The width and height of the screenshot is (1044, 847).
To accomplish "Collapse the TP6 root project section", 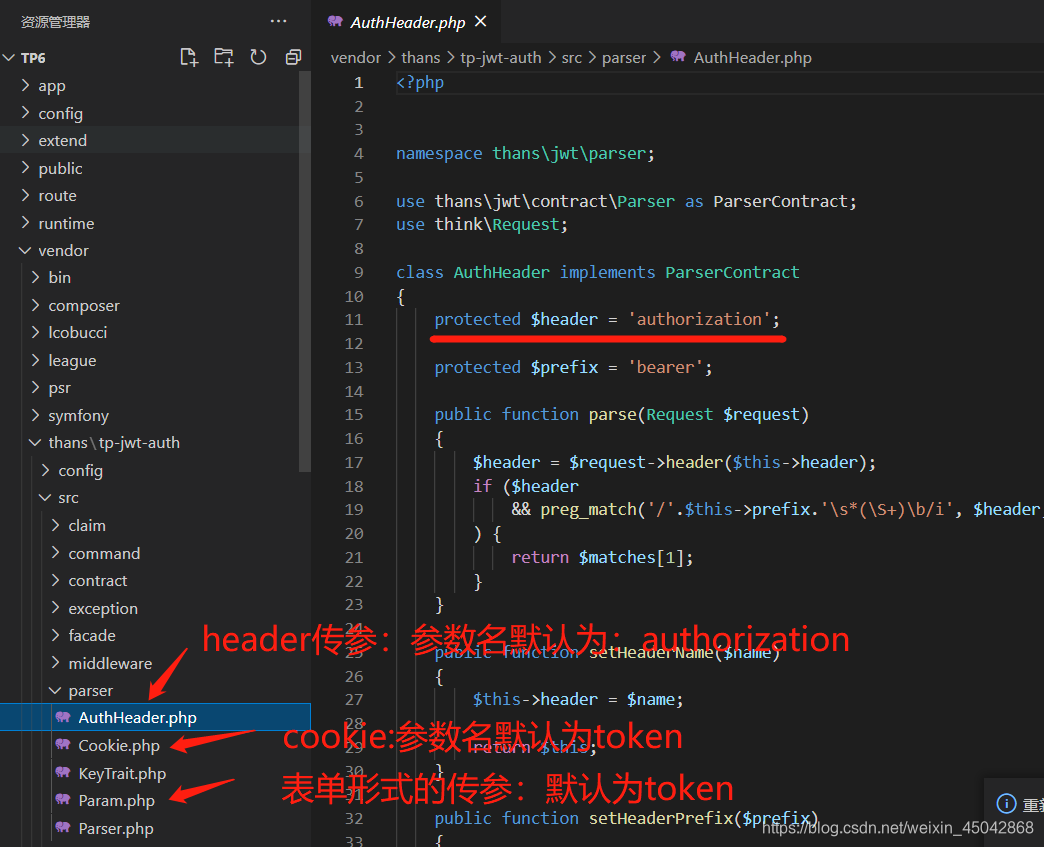I will pyautogui.click(x=32, y=58).
